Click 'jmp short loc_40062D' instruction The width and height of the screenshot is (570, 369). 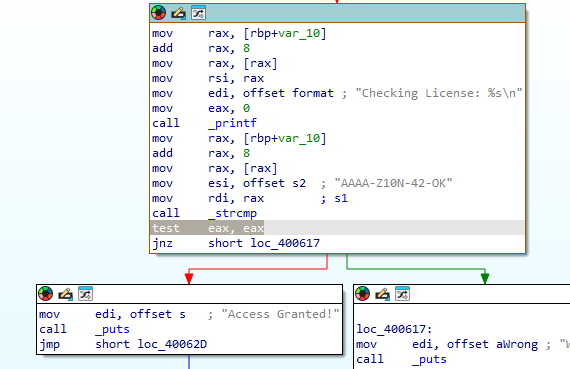[123, 344]
